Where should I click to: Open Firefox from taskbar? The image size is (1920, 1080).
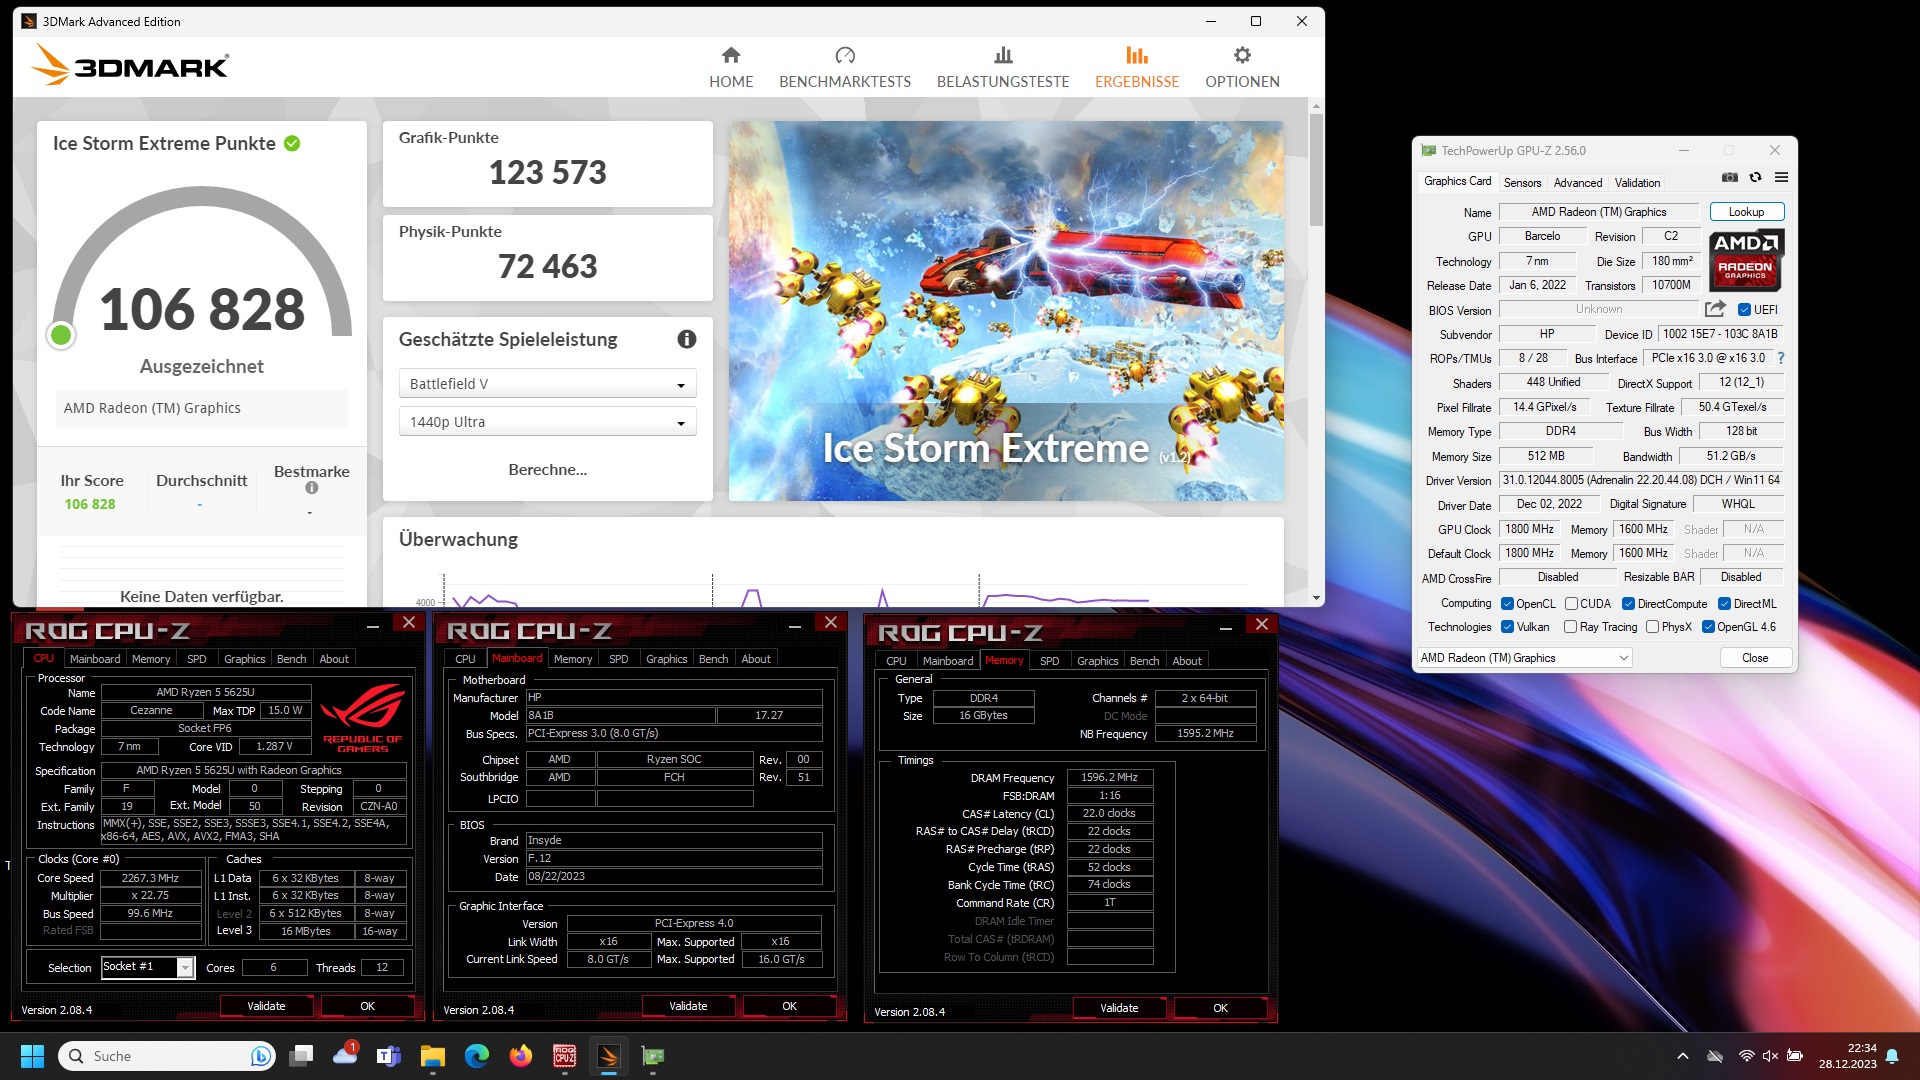521,1056
